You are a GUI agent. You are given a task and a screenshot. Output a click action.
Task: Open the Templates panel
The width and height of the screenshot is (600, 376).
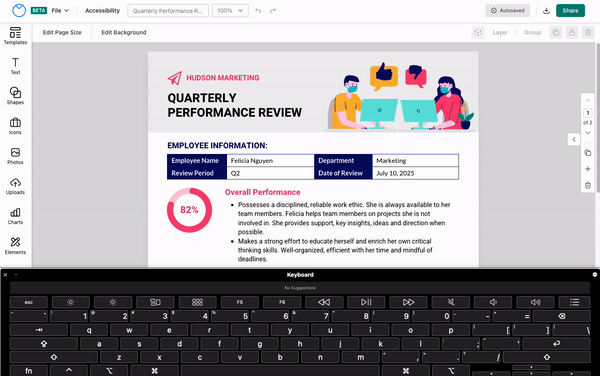[x=15, y=36]
